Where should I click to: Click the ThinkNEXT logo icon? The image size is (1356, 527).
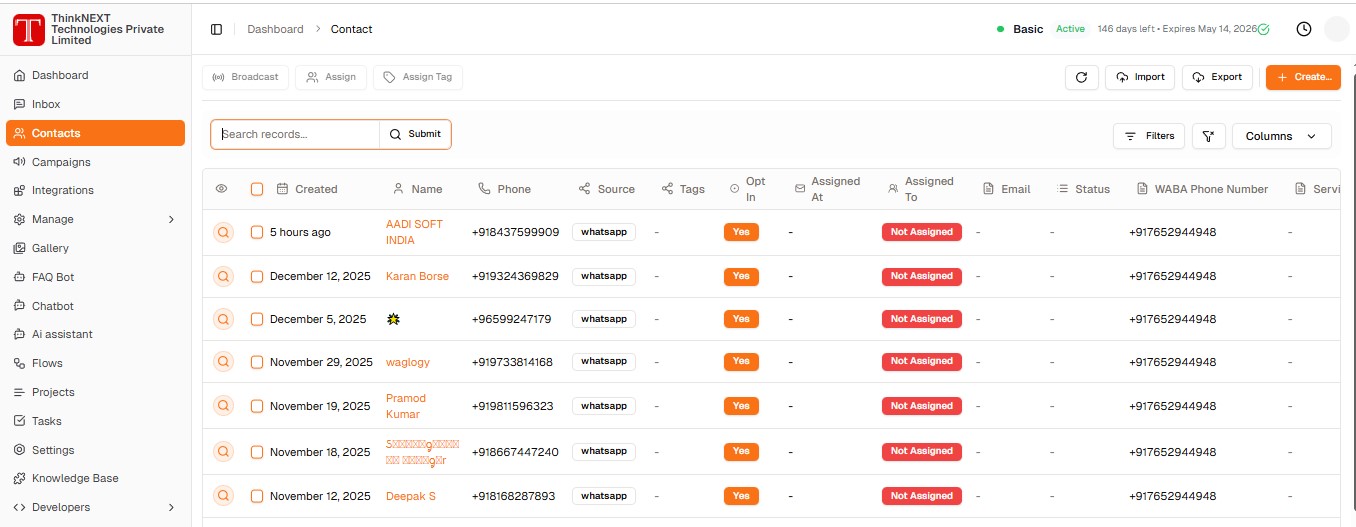click(x=29, y=29)
